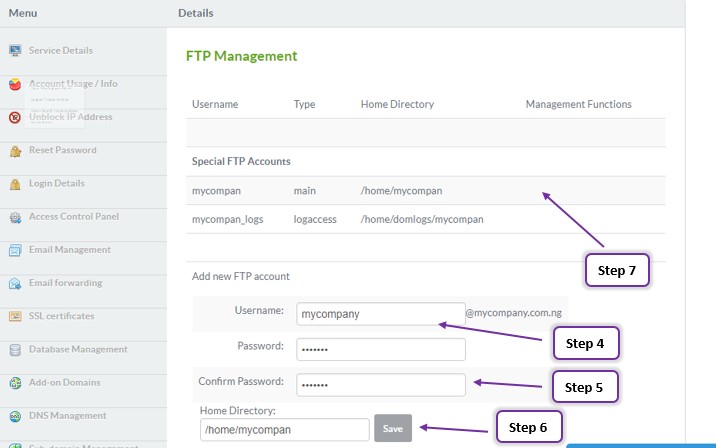The height and width of the screenshot is (448, 716).
Task: Click the Add-on Domains globe icon
Action: point(15,383)
